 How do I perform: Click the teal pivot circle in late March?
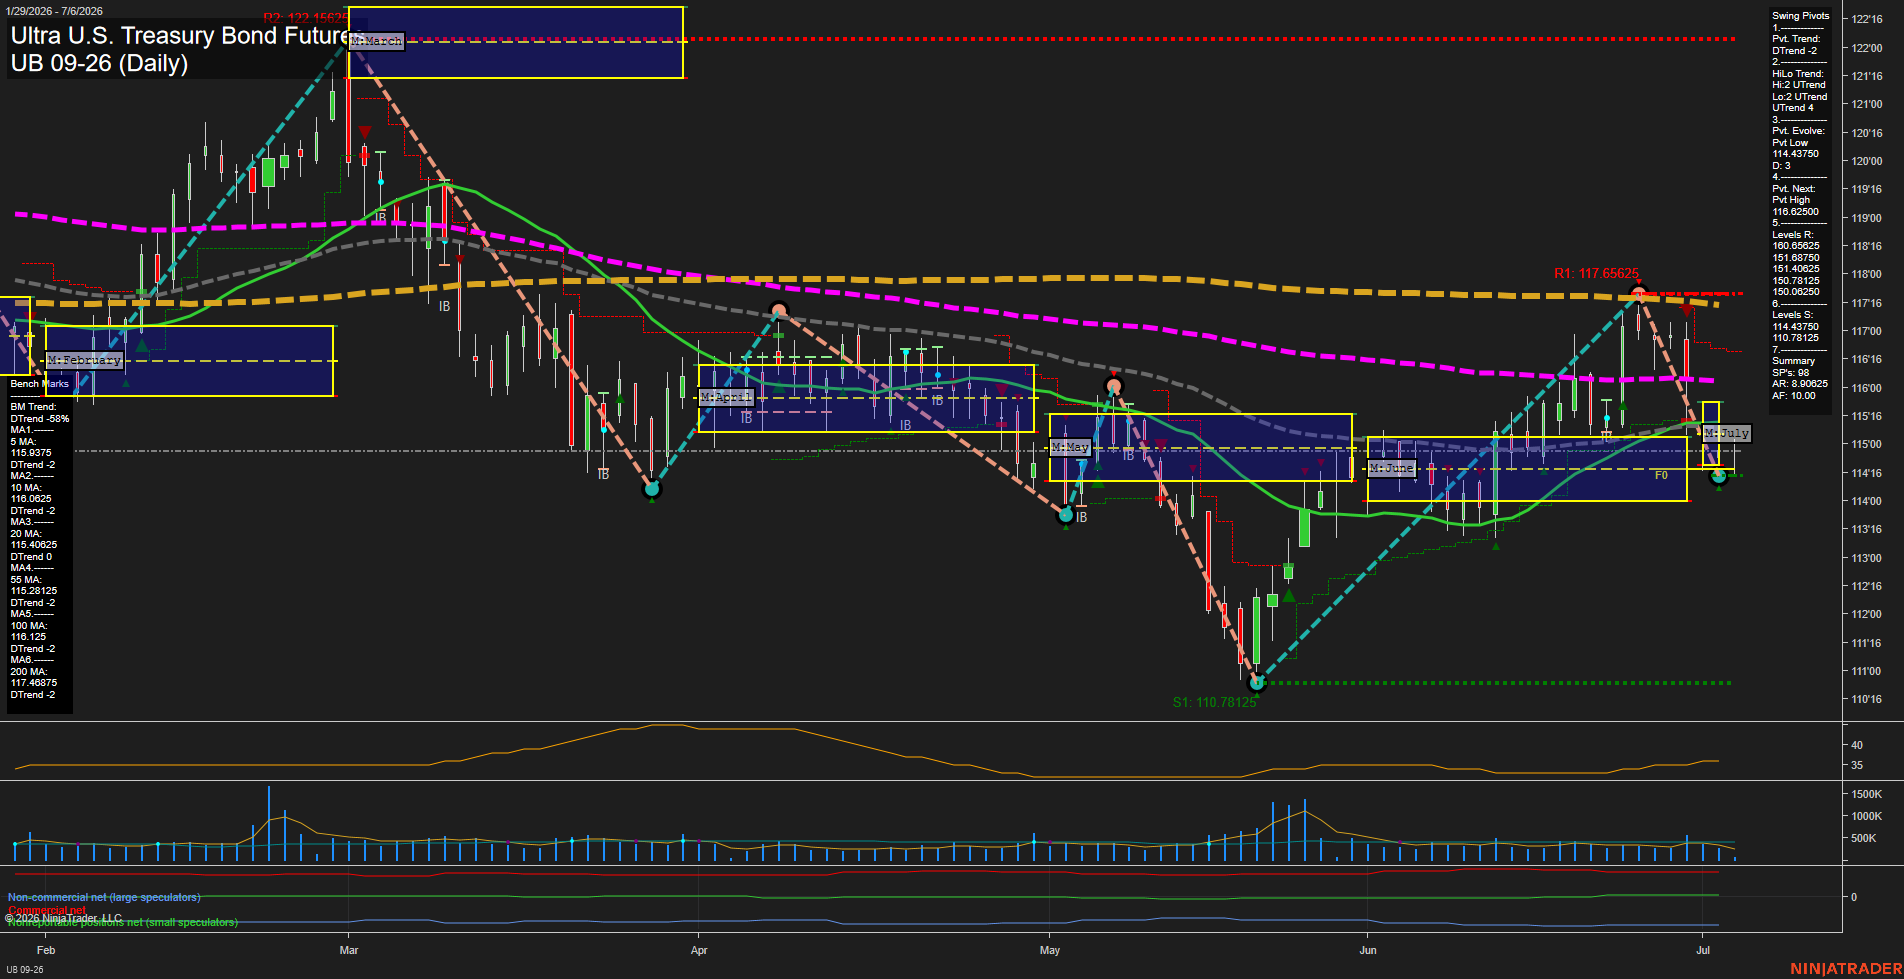click(652, 489)
